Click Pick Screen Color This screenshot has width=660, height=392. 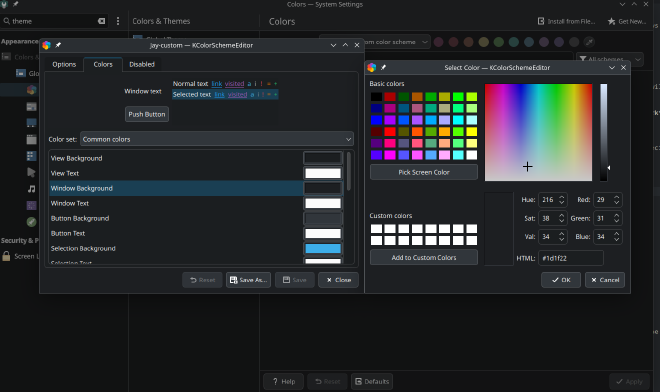424,172
